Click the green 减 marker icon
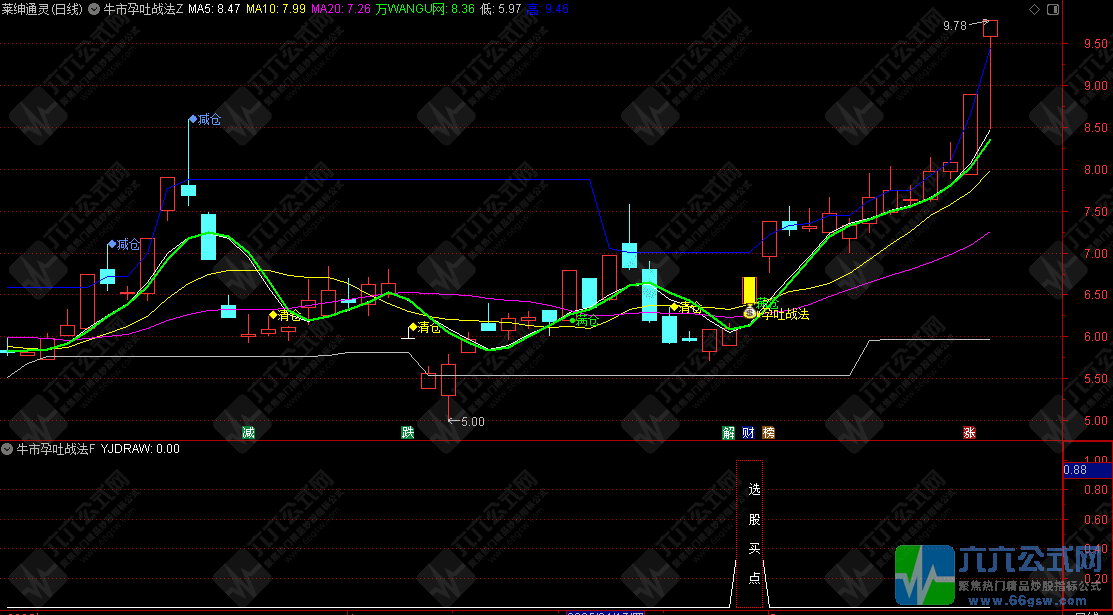This screenshot has width=1113, height=615. 248,433
